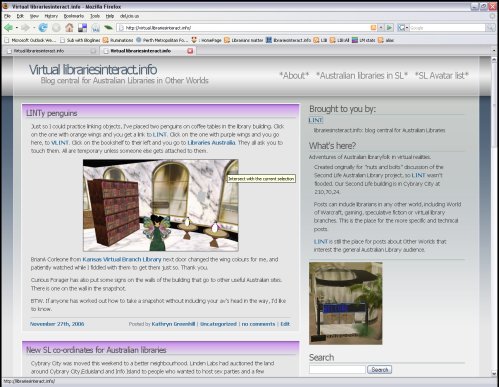Click the Uncategorized category link
Image resolution: width=499 pixels, height=387 pixels.
click(x=218, y=324)
